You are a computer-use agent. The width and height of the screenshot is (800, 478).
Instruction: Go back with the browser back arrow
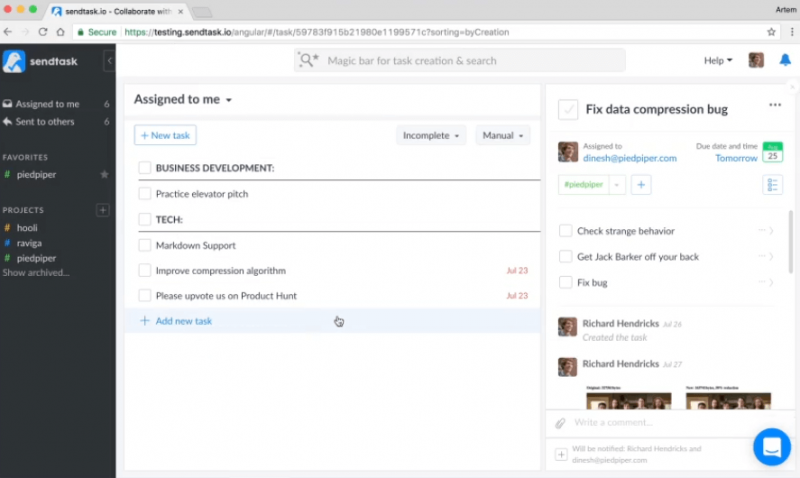[8, 32]
